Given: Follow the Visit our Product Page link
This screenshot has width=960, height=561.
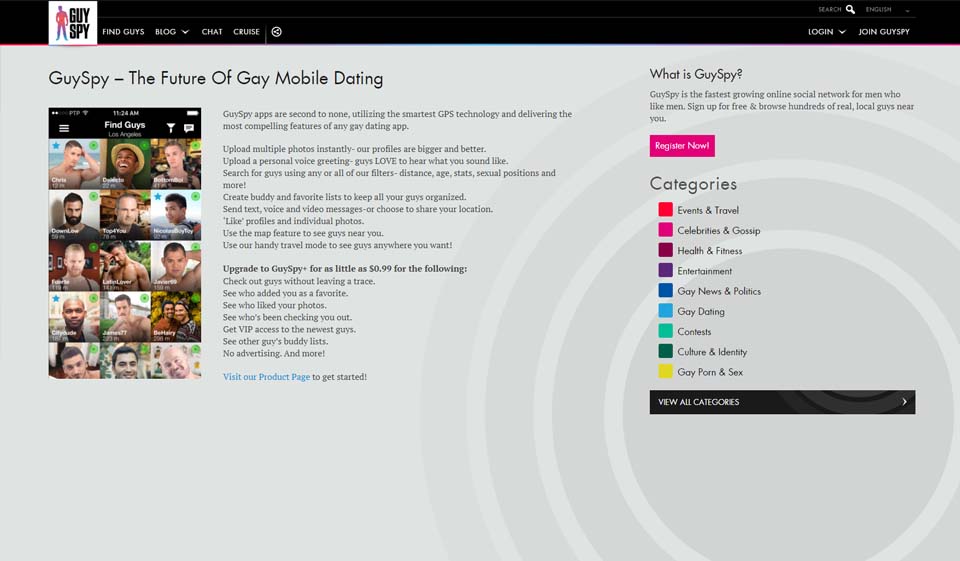Looking at the screenshot, I should [x=266, y=377].
